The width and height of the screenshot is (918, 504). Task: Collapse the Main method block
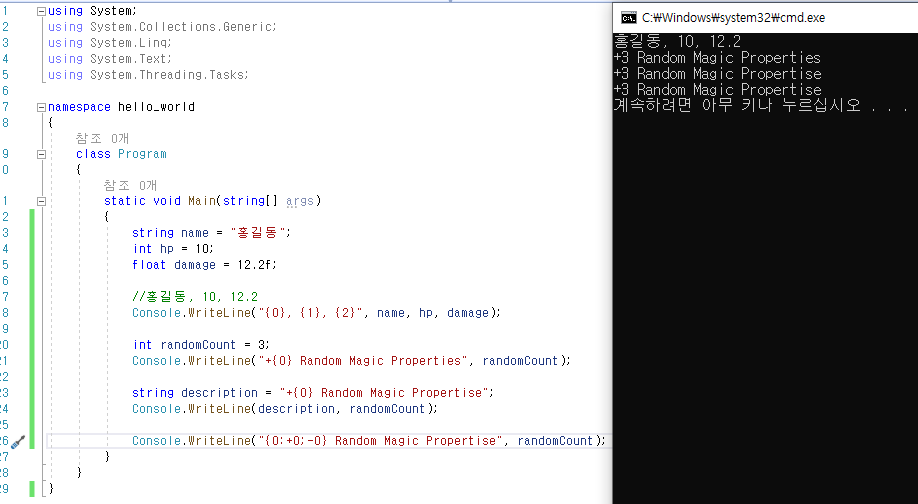[41, 201]
